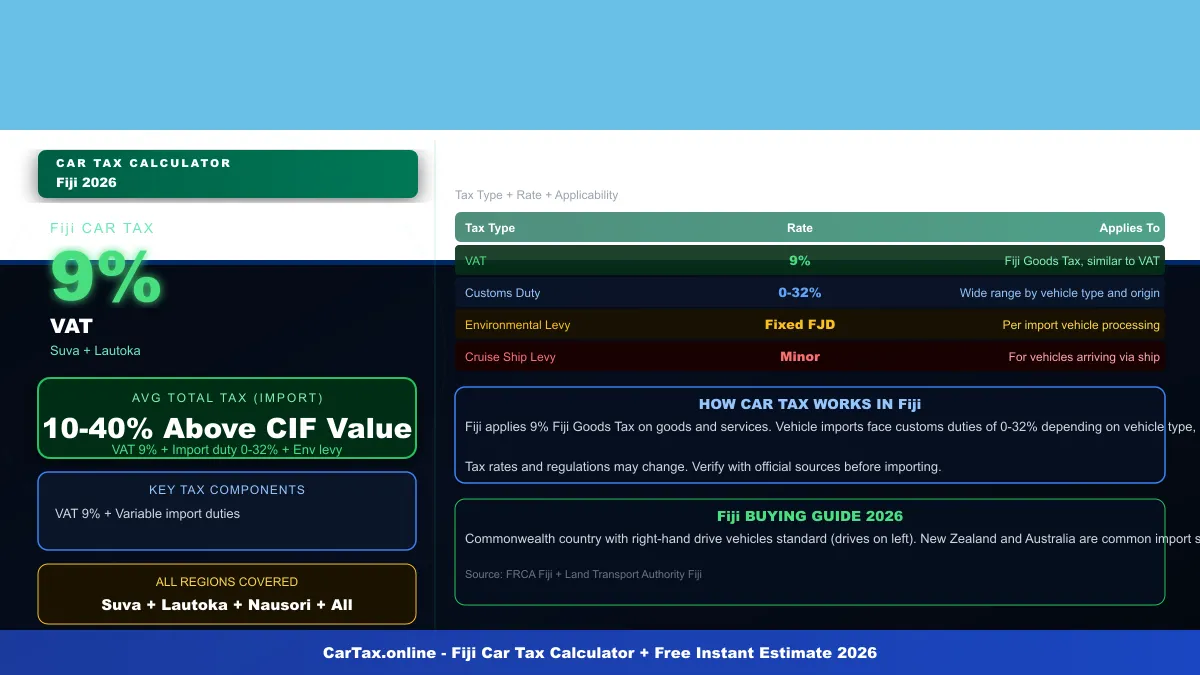The width and height of the screenshot is (1200, 675).
Task: Click the 'Cruise Ship Levy' row label
Action: pyautogui.click(x=510, y=357)
